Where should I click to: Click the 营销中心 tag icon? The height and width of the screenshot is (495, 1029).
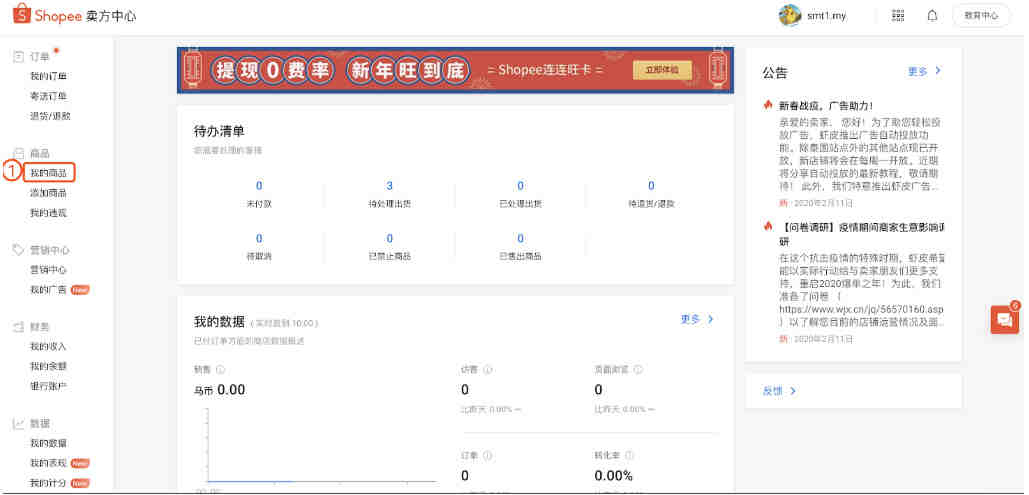click(x=19, y=250)
